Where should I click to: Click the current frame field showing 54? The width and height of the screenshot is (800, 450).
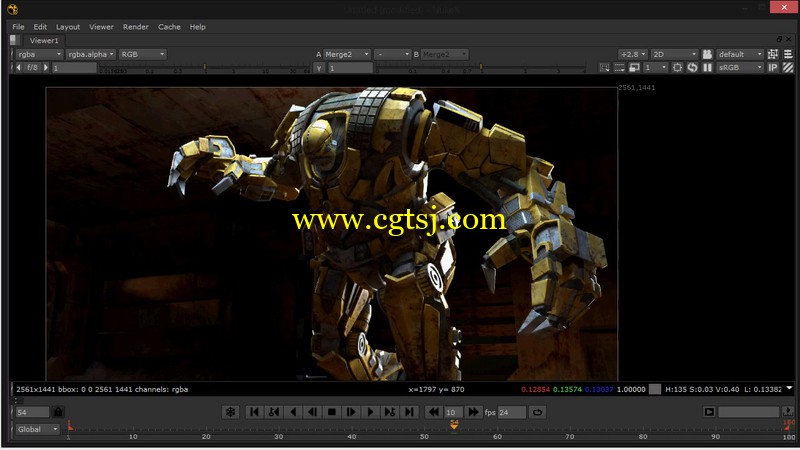pyautogui.click(x=33, y=412)
